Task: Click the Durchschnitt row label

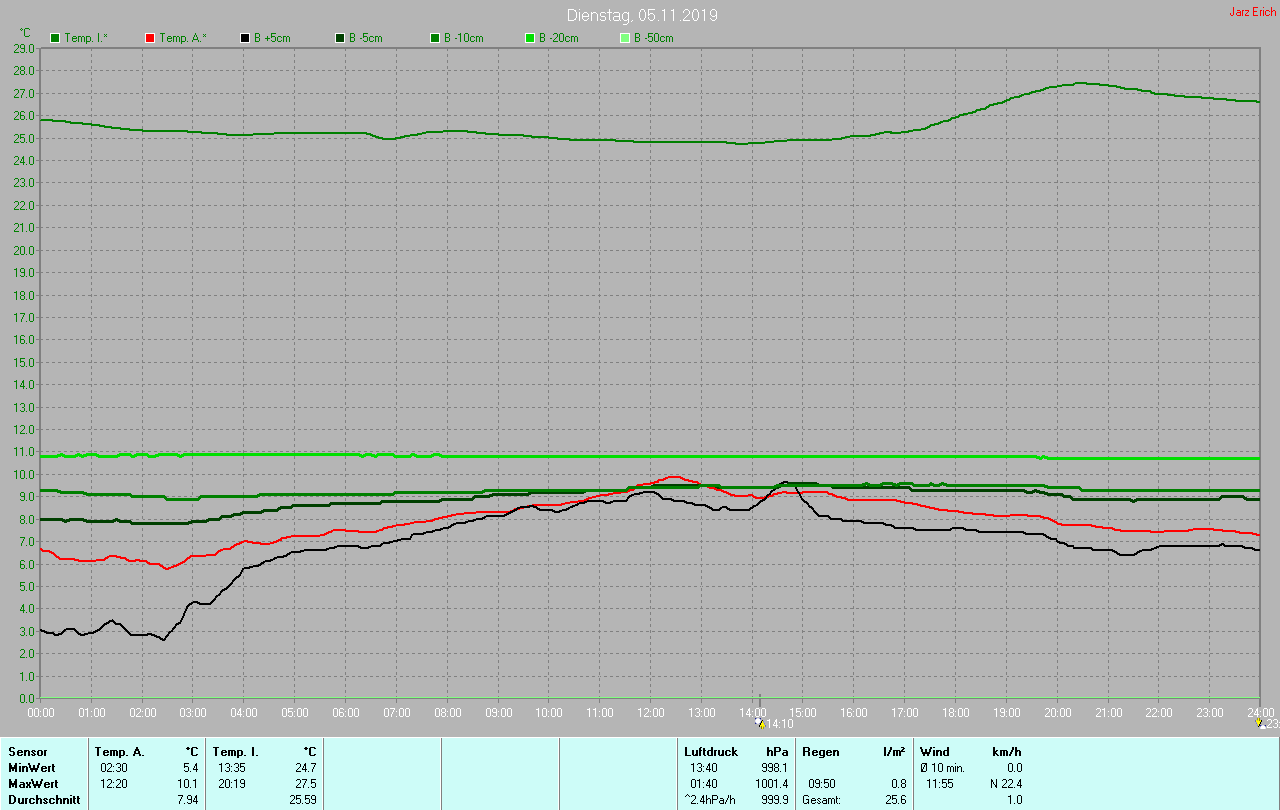Action: point(44,800)
